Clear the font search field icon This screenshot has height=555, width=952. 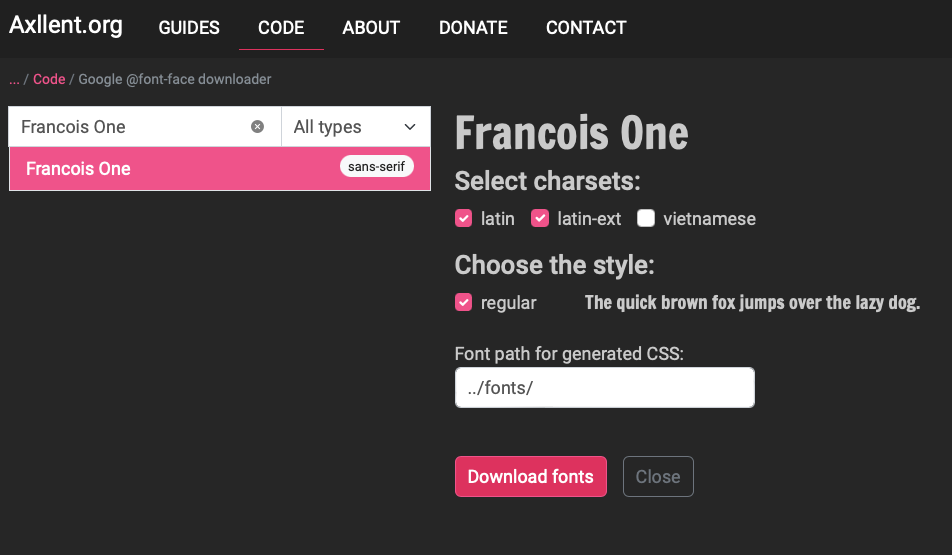click(x=257, y=126)
